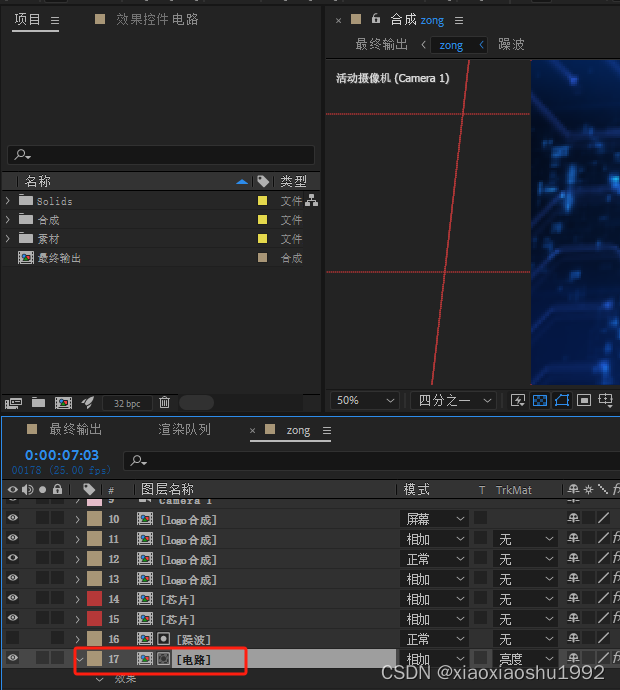Viewport: 620px width, 690px height.
Task: Toggle visibility of layer 12 logo合成
Action: click(13, 558)
